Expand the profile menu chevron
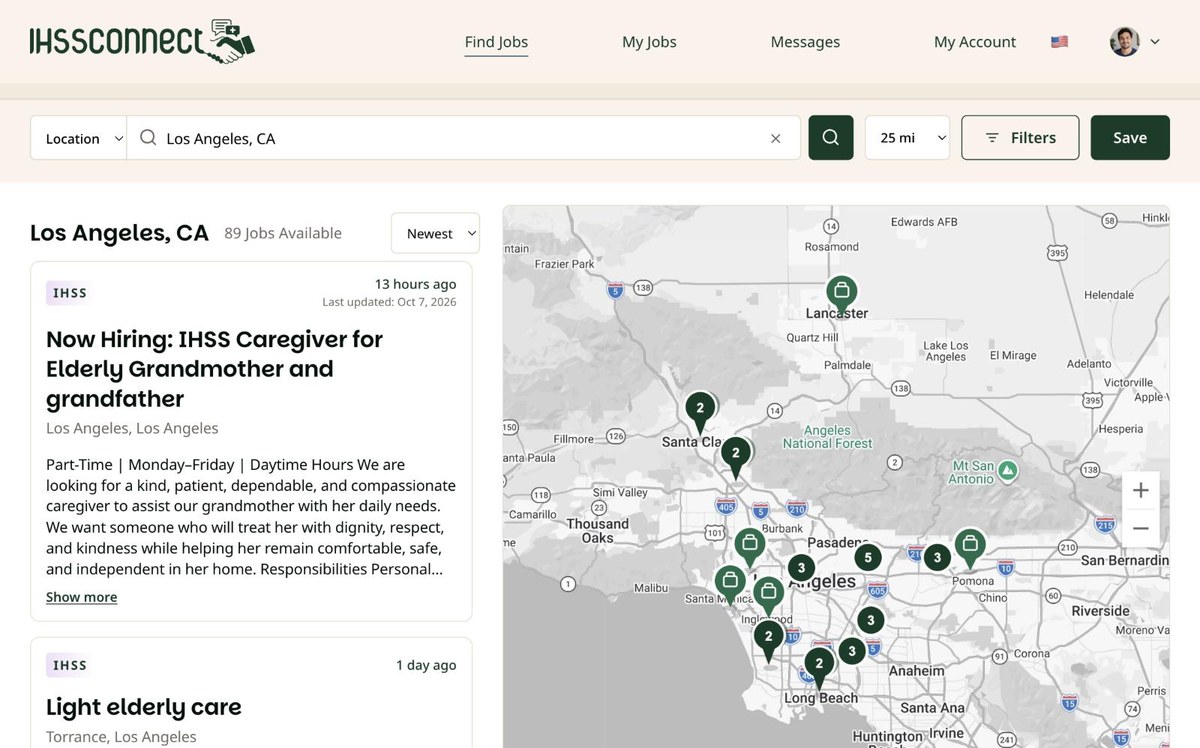The height and width of the screenshot is (748, 1200). pos(1155,42)
